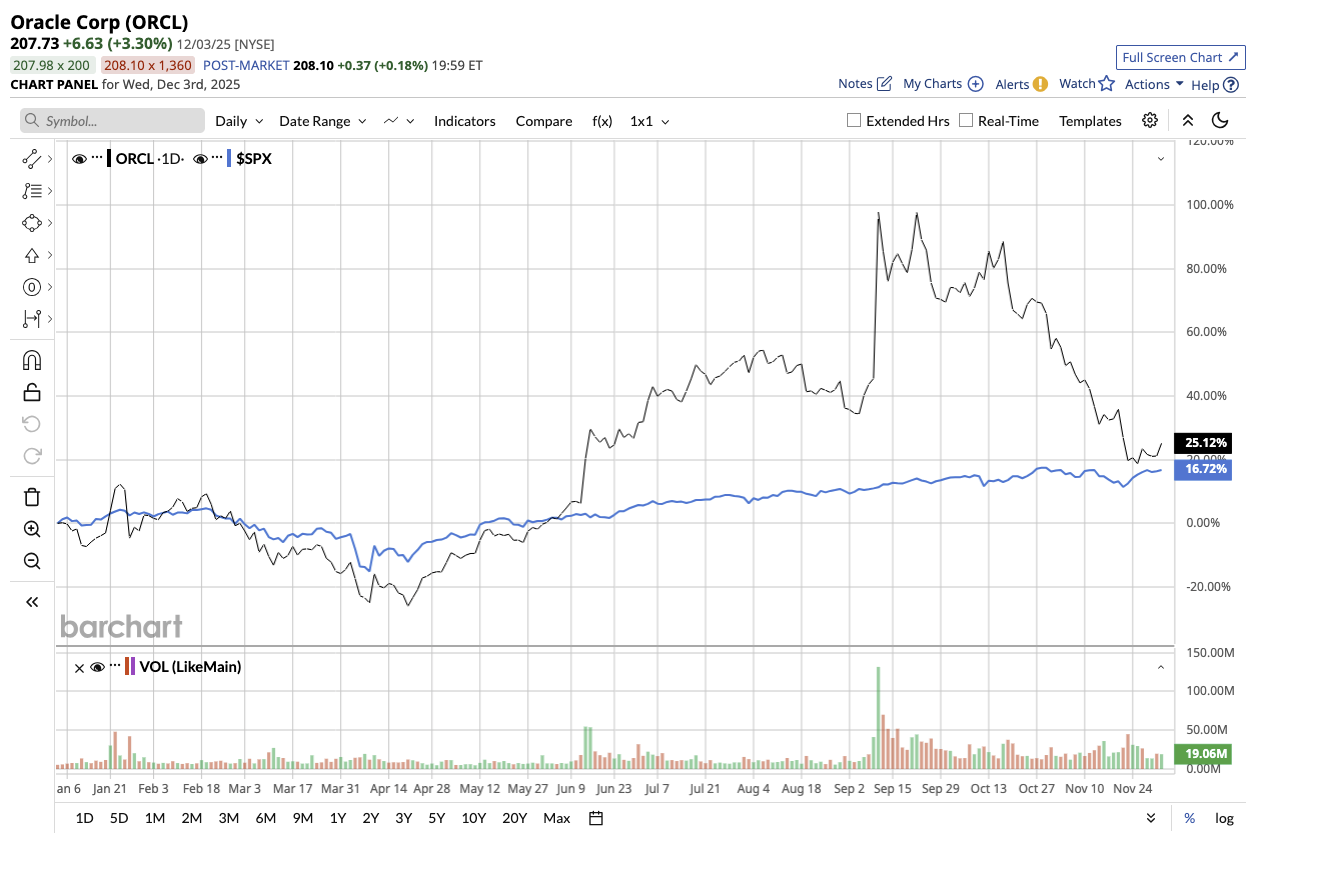Viewport: 1338px width, 876px height.
Task: Collapse the header with double up chevrons
Action: [1188, 120]
